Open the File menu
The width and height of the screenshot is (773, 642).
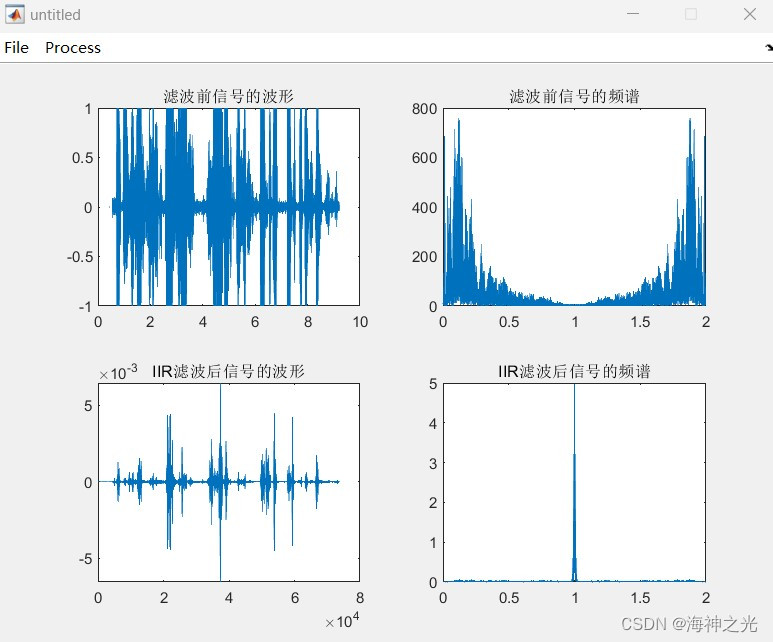[16, 47]
